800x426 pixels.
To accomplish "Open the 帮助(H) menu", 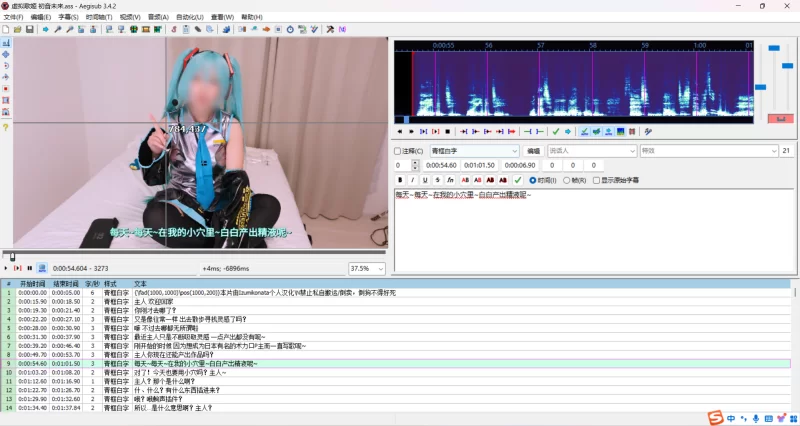I will point(252,17).
